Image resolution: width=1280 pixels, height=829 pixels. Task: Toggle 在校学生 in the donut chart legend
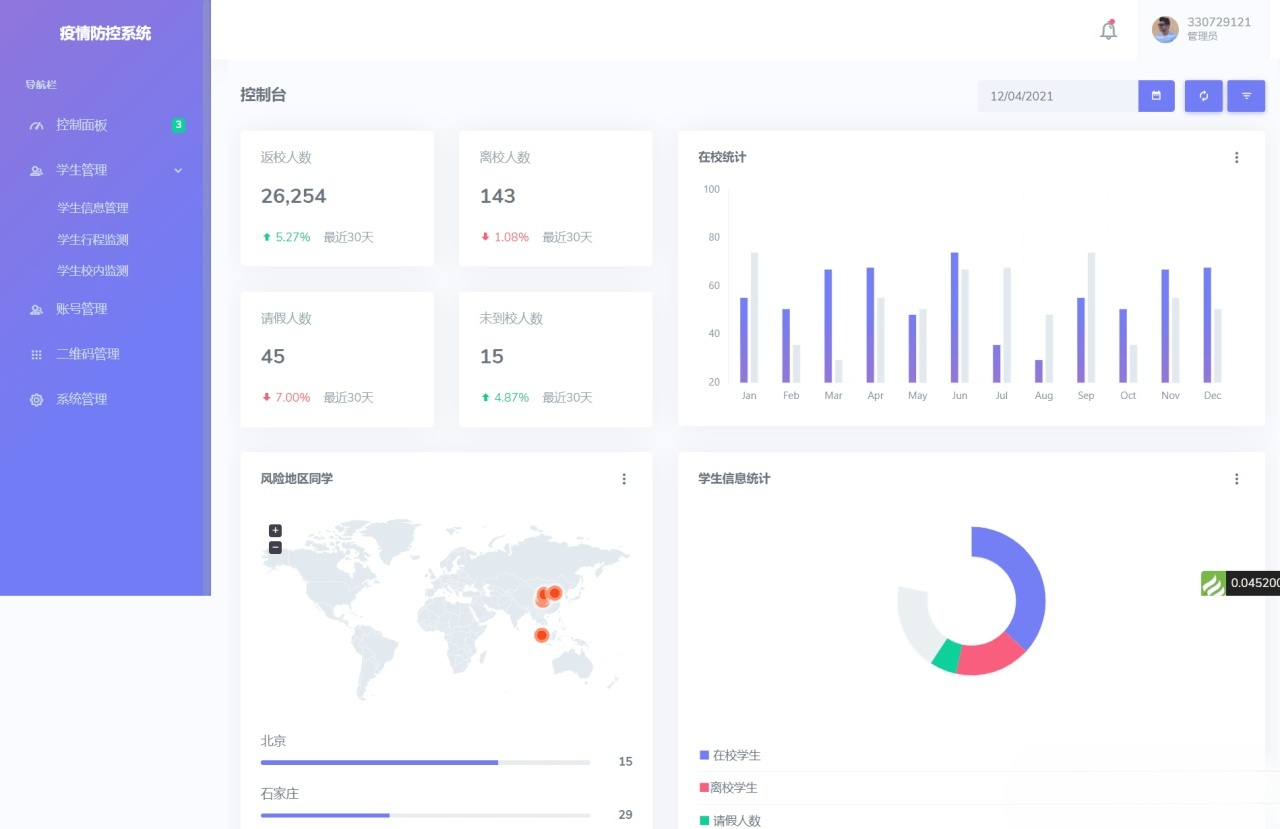(730, 755)
